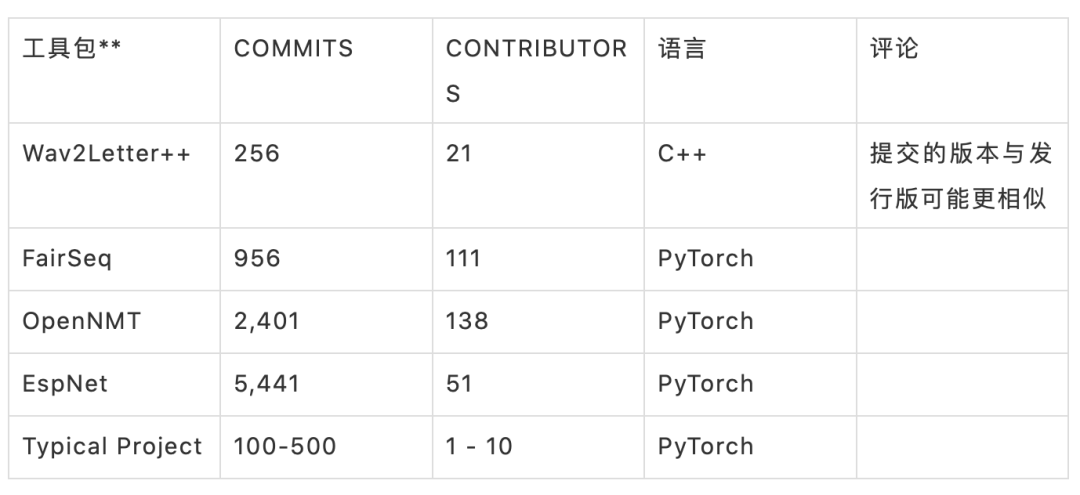Click the 5,441 commits value
Screen dimensions: 1080x495
(266, 383)
